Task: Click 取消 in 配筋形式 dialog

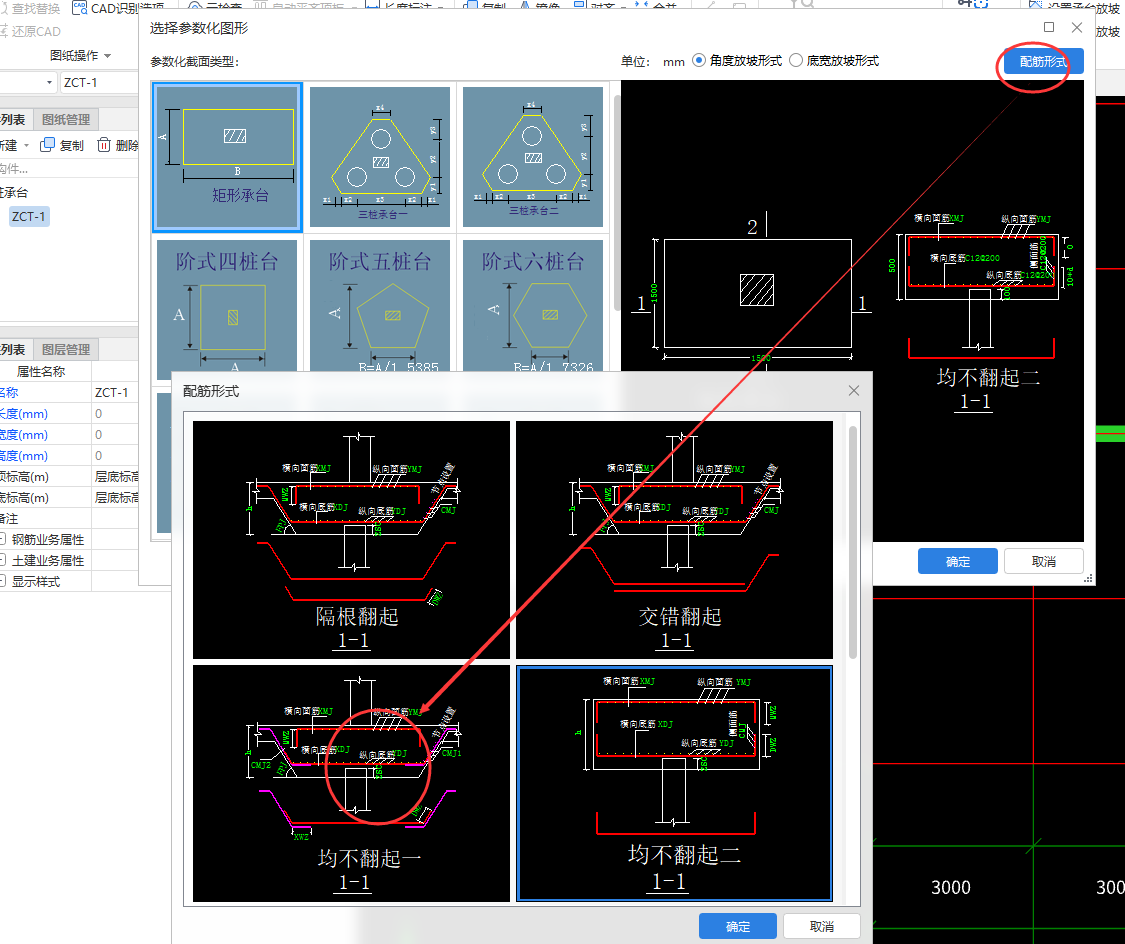Action: pyautogui.click(x=822, y=926)
